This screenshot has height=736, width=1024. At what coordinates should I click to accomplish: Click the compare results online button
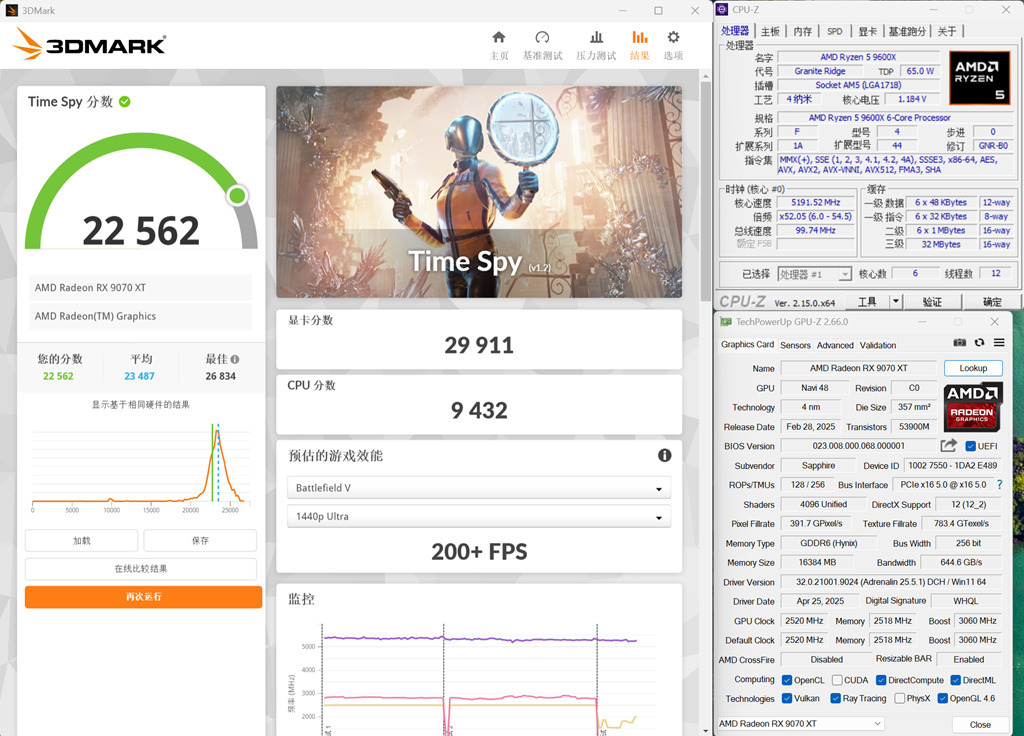pyautogui.click(x=141, y=569)
